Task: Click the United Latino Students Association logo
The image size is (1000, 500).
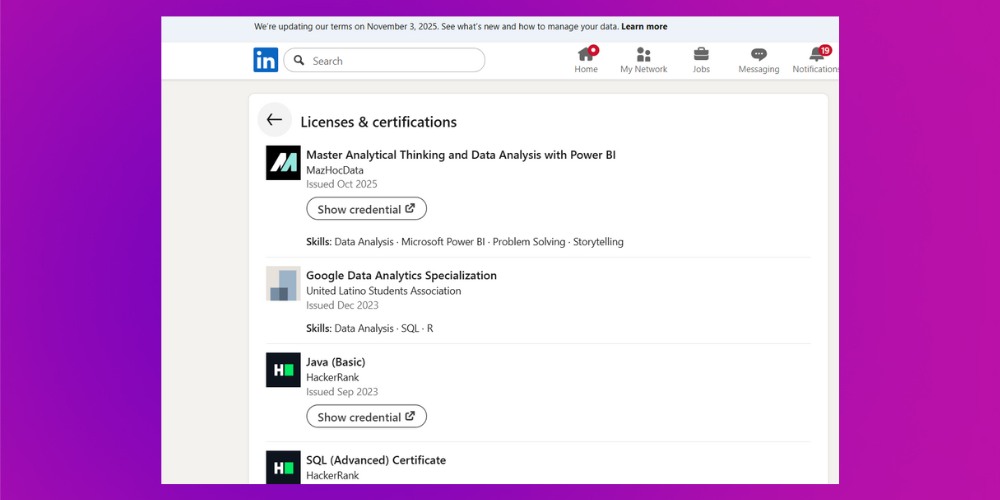Action: (283, 283)
